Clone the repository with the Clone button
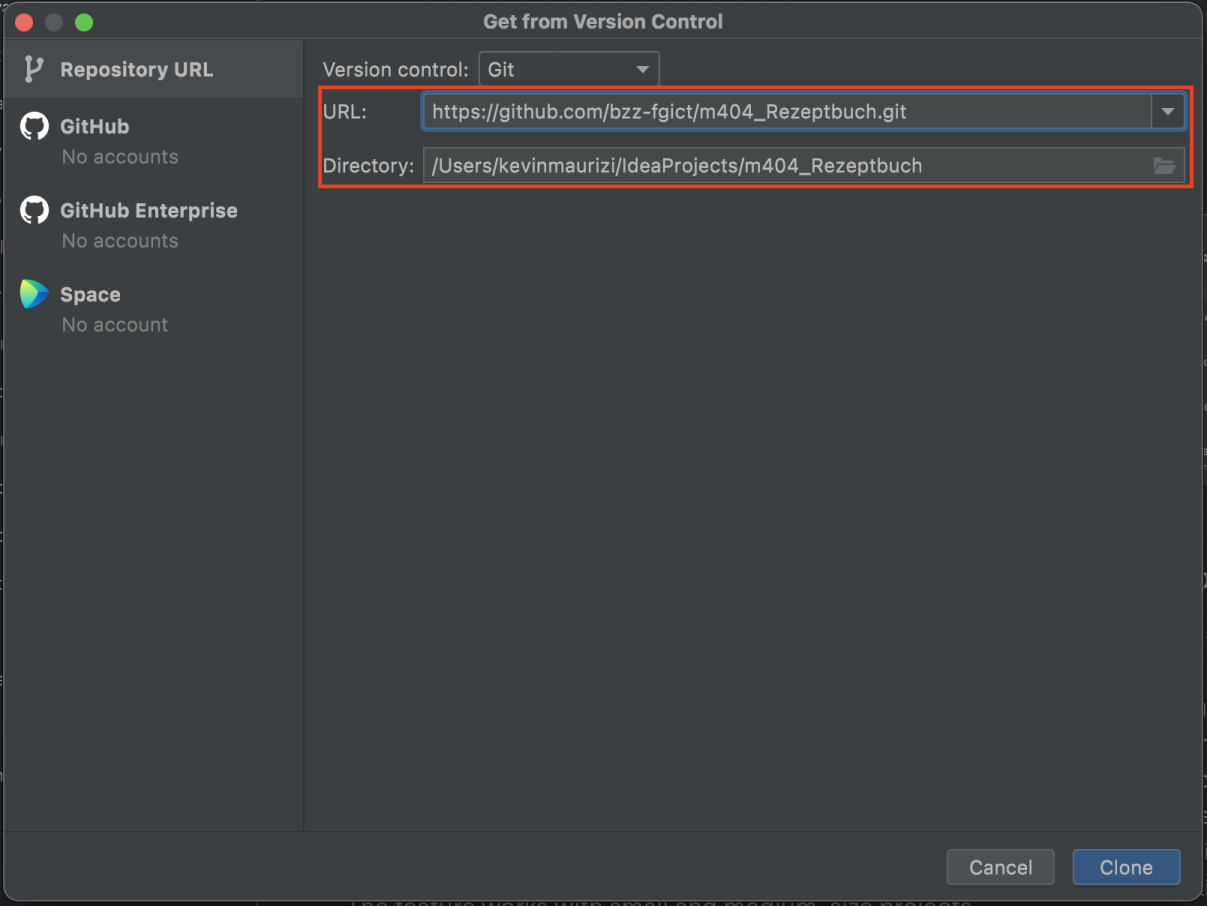The height and width of the screenshot is (906, 1207). pos(1126,867)
